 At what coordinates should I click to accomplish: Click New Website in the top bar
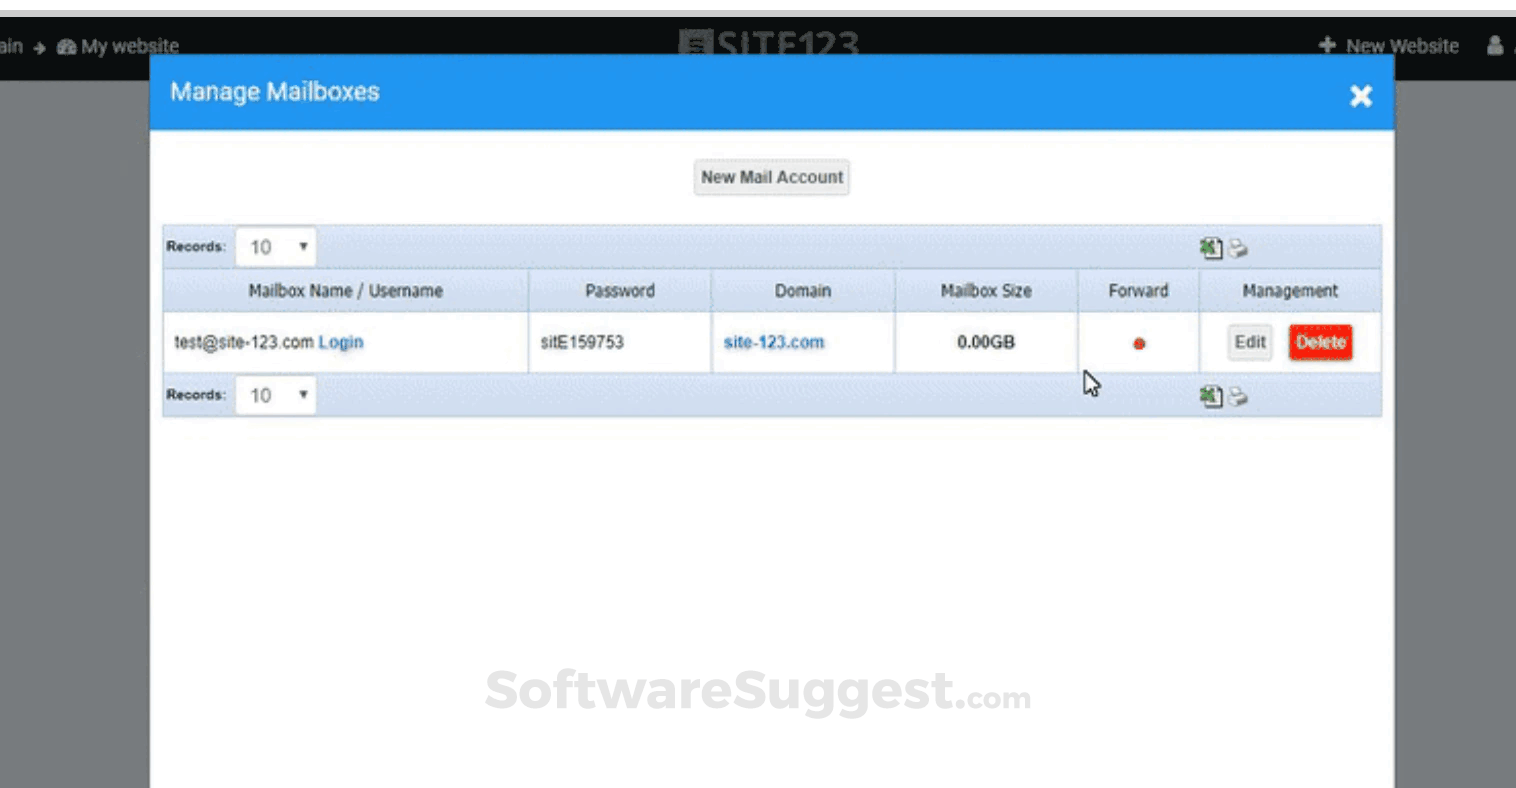point(1401,46)
